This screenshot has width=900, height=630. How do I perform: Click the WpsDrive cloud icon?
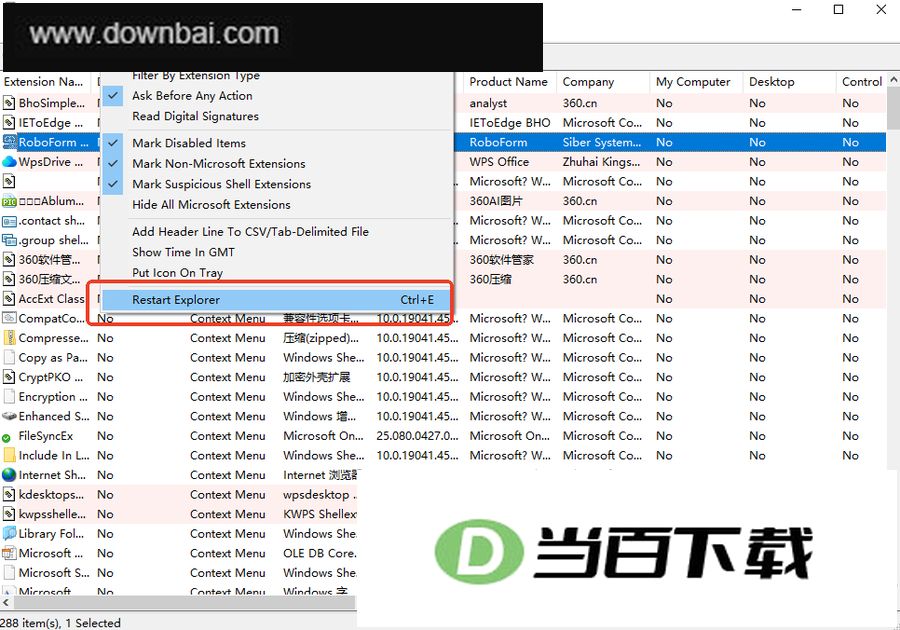pyautogui.click(x=9, y=162)
